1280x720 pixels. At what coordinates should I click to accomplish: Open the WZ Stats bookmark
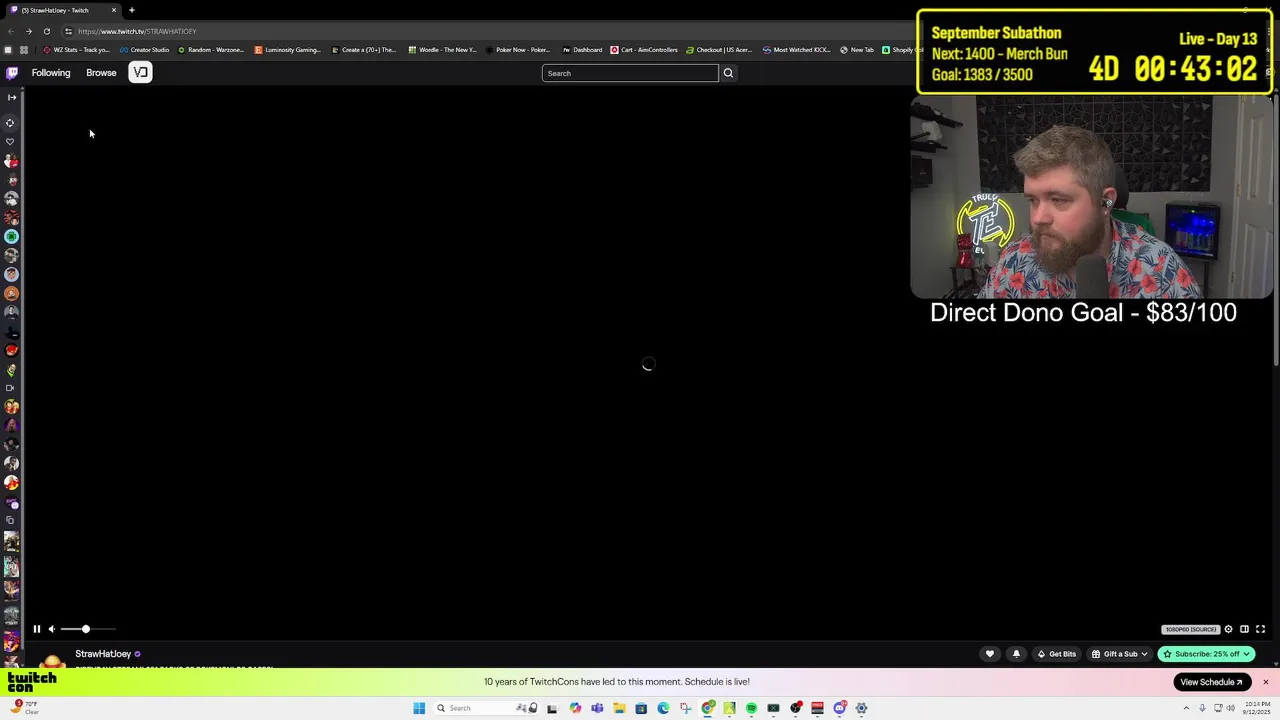coord(76,50)
